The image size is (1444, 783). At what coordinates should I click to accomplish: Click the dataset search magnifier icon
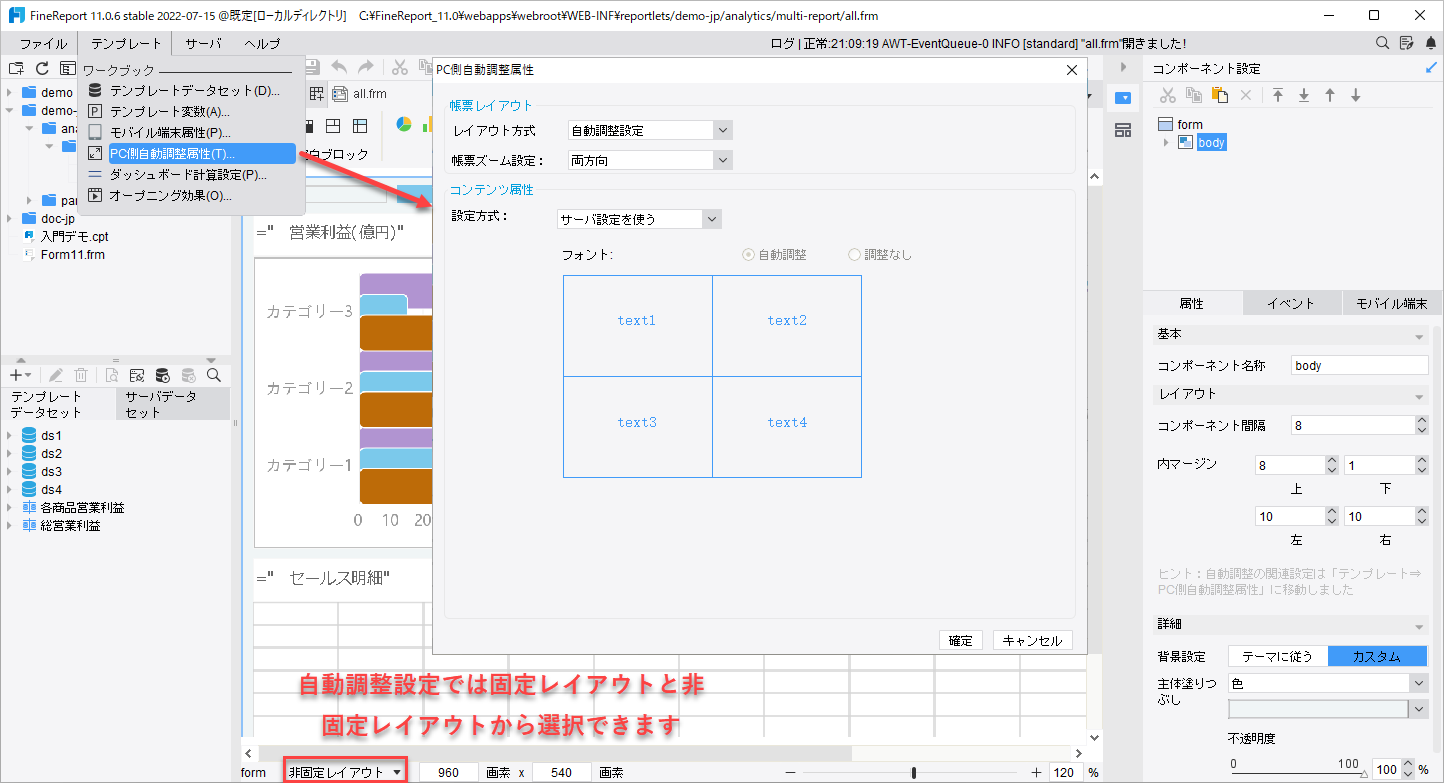point(213,375)
